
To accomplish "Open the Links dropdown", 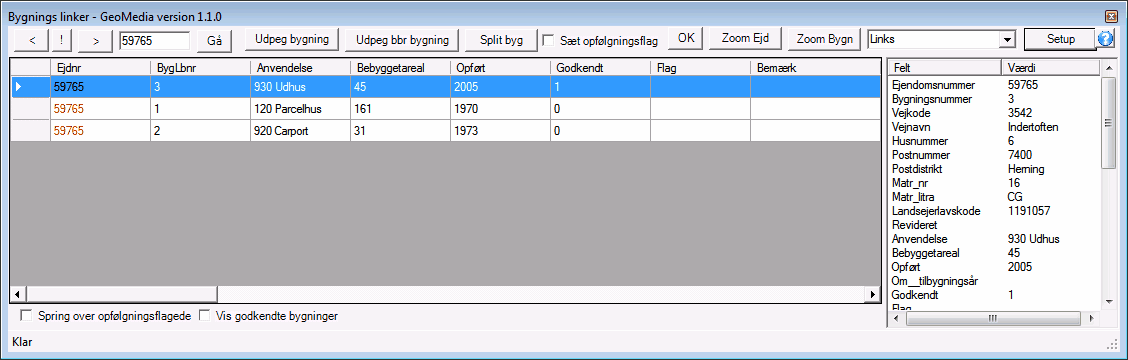I will [x=1007, y=40].
